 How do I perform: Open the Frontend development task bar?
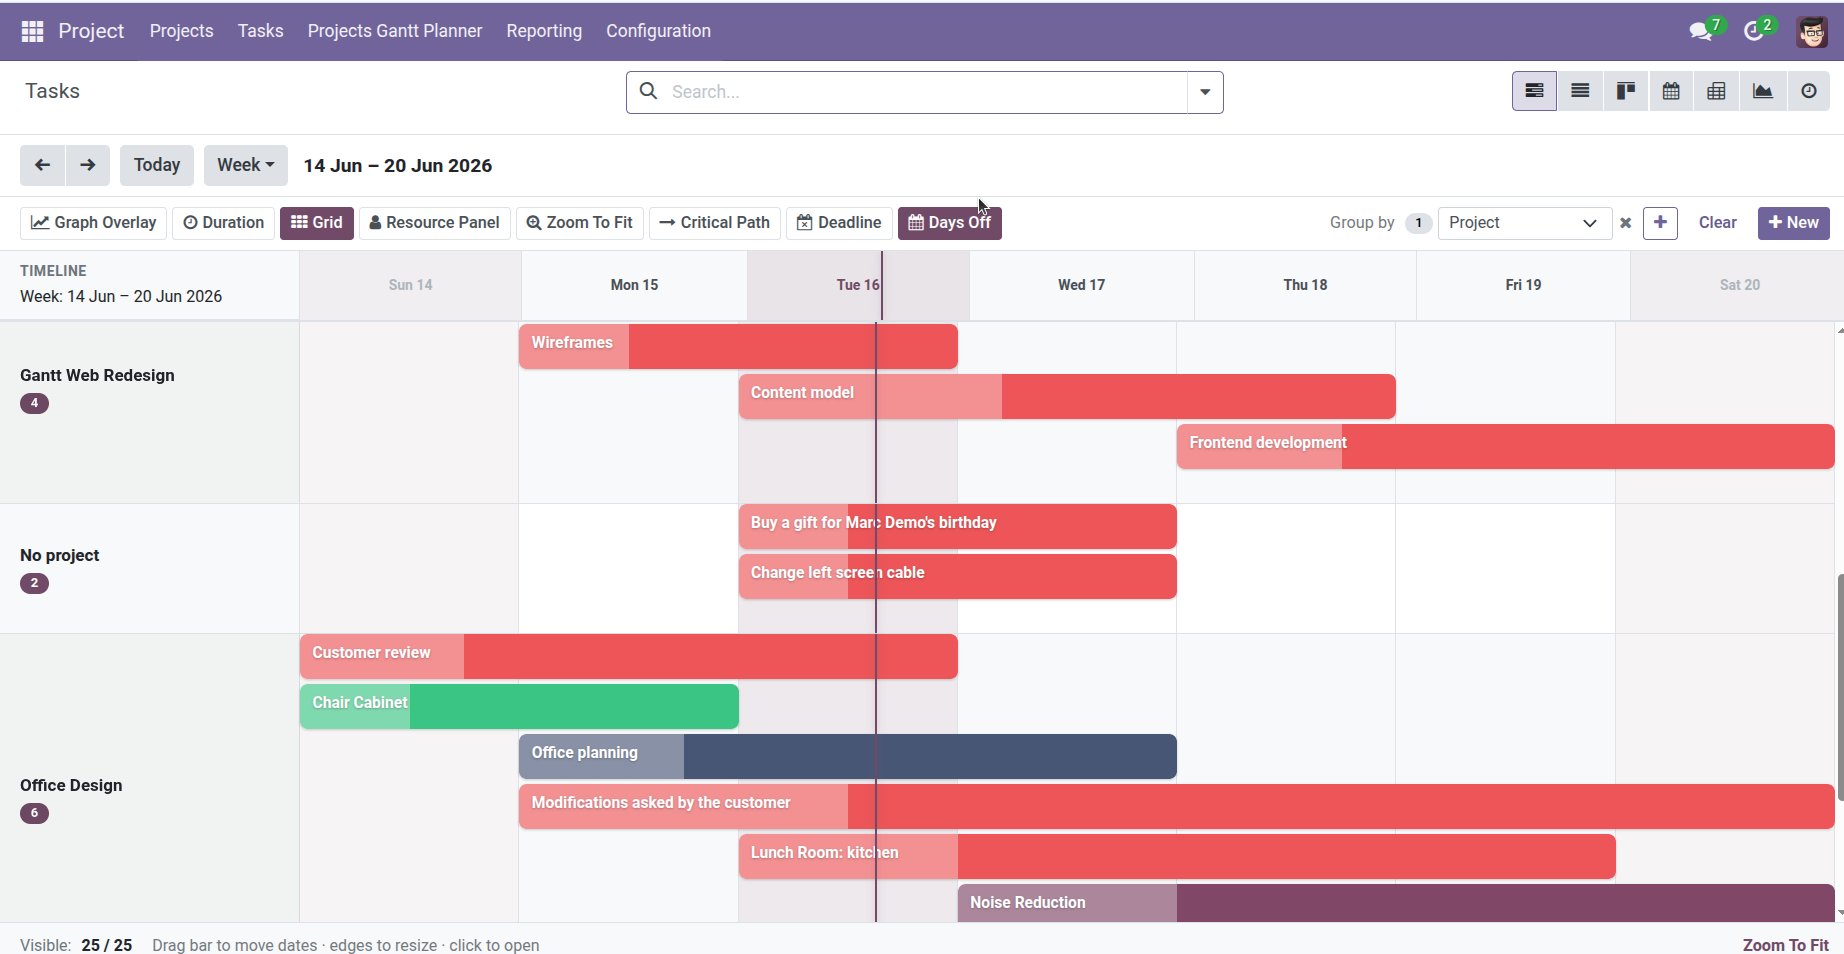pos(1506,446)
